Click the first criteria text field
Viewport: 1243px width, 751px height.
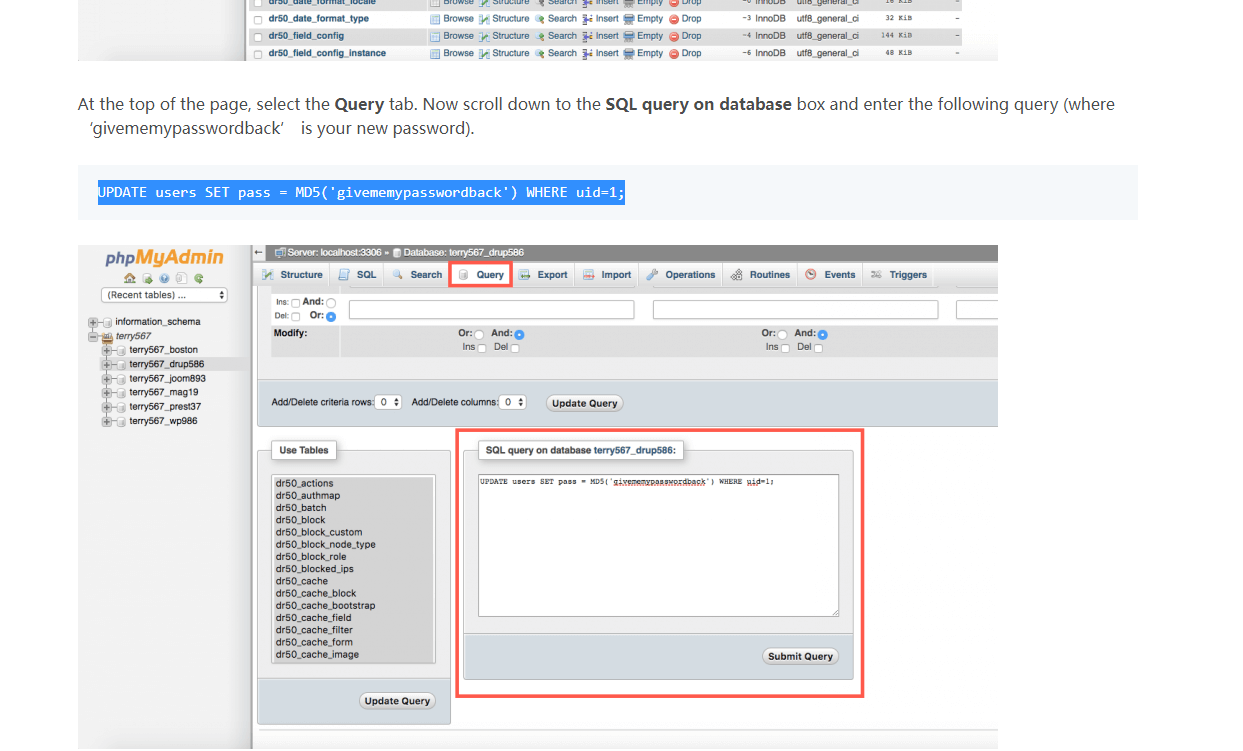pos(491,310)
